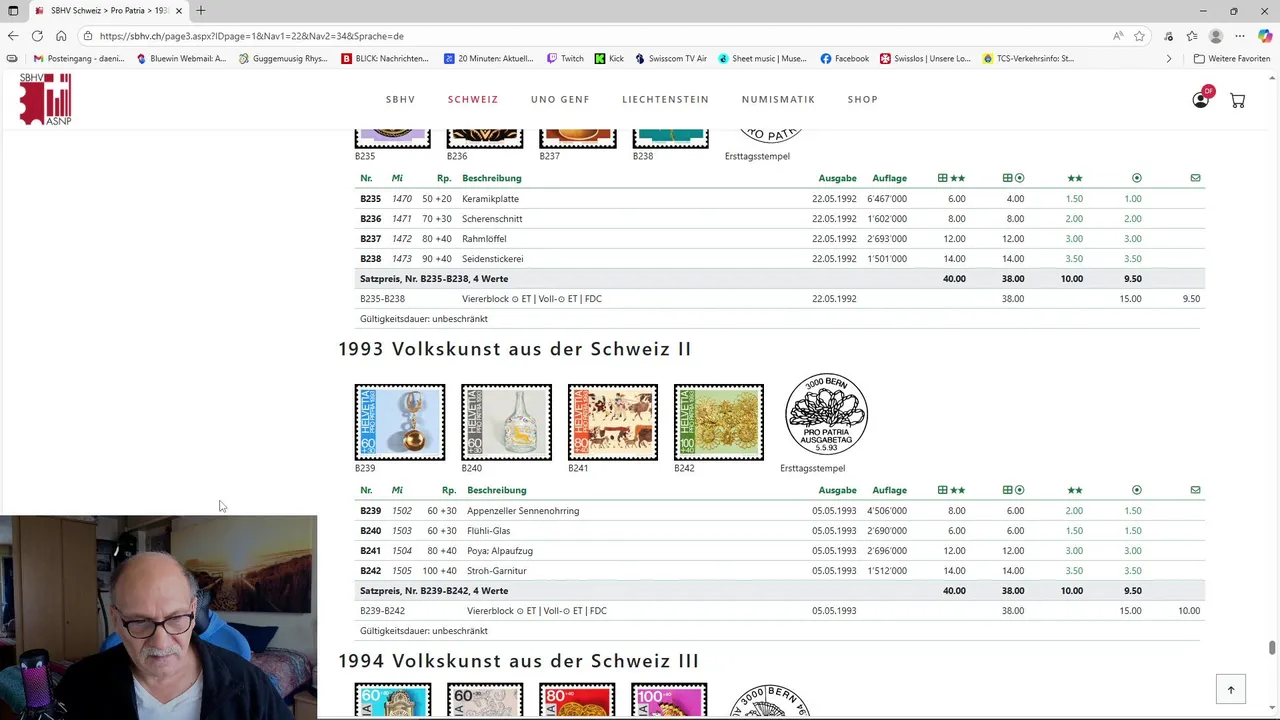Open the NUMISMATIK menu item
Viewport: 1280px width, 720px height.
coord(778,99)
